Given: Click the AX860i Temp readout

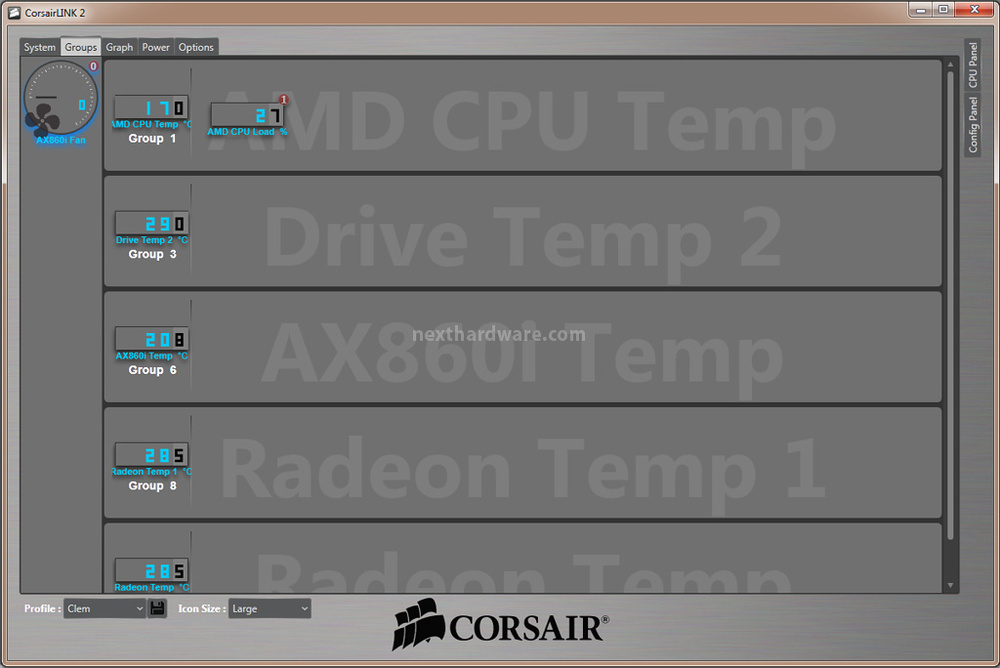Looking at the screenshot, I should point(151,339).
